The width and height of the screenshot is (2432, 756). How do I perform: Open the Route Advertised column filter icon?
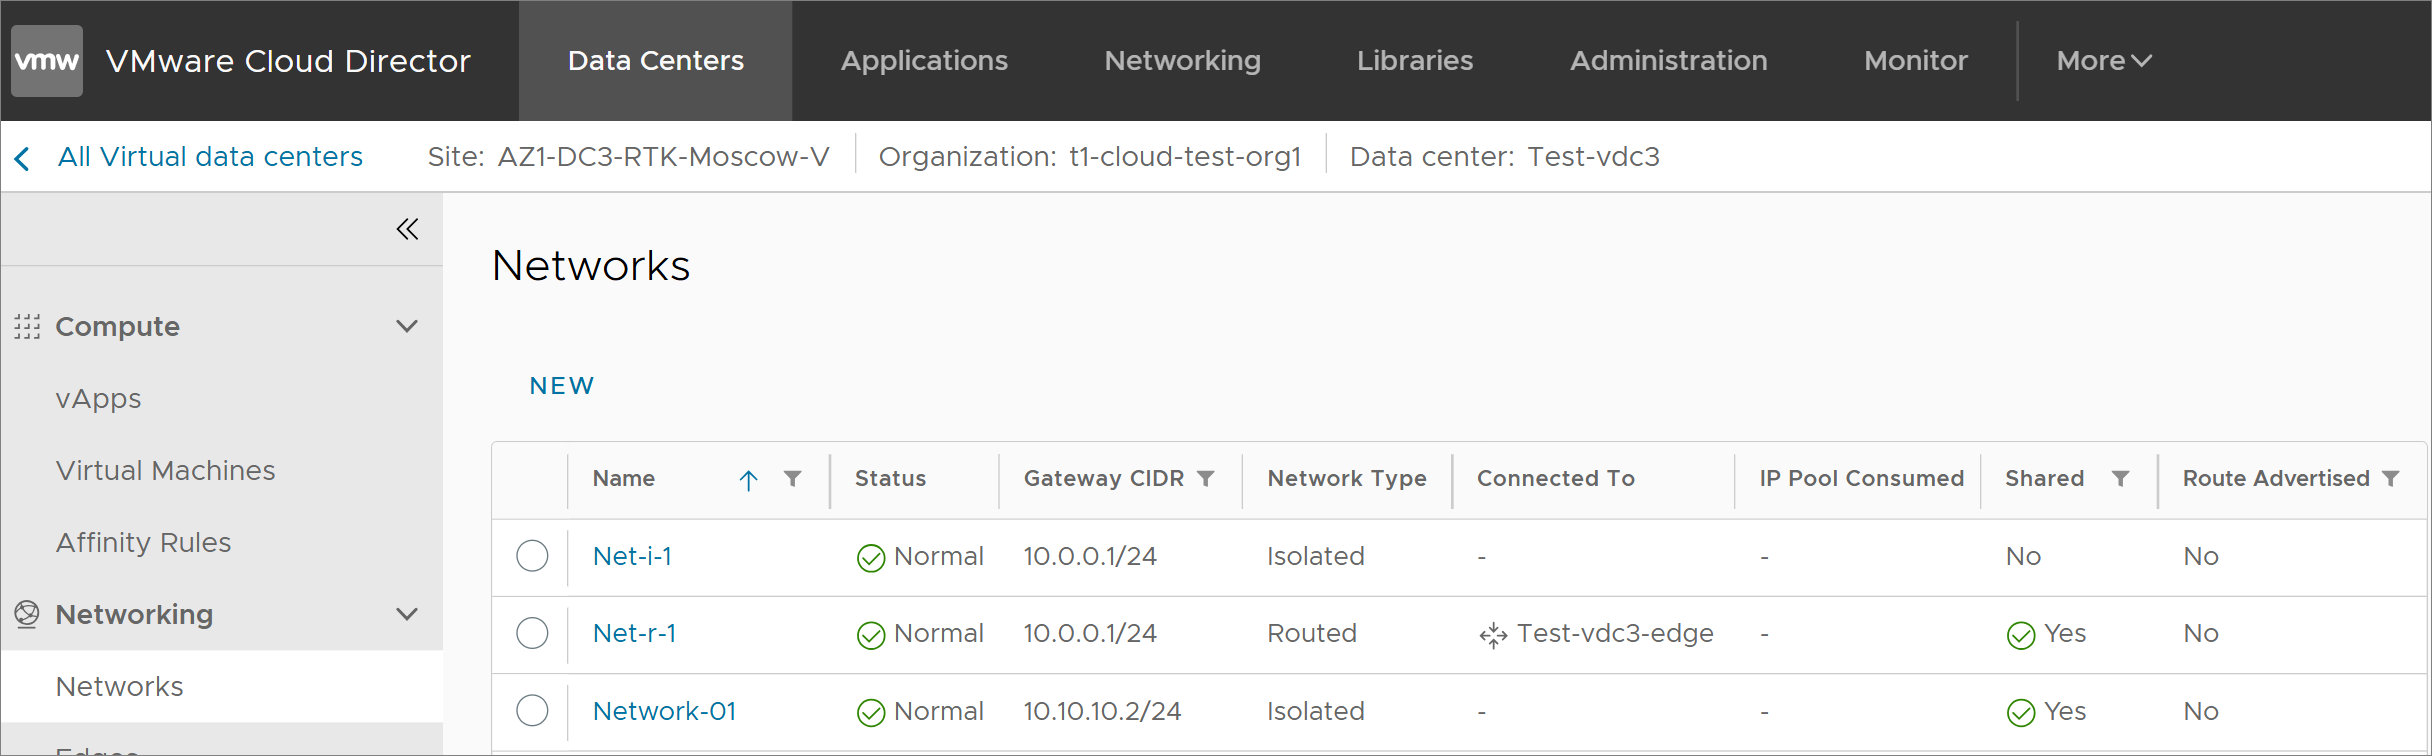click(x=2391, y=479)
